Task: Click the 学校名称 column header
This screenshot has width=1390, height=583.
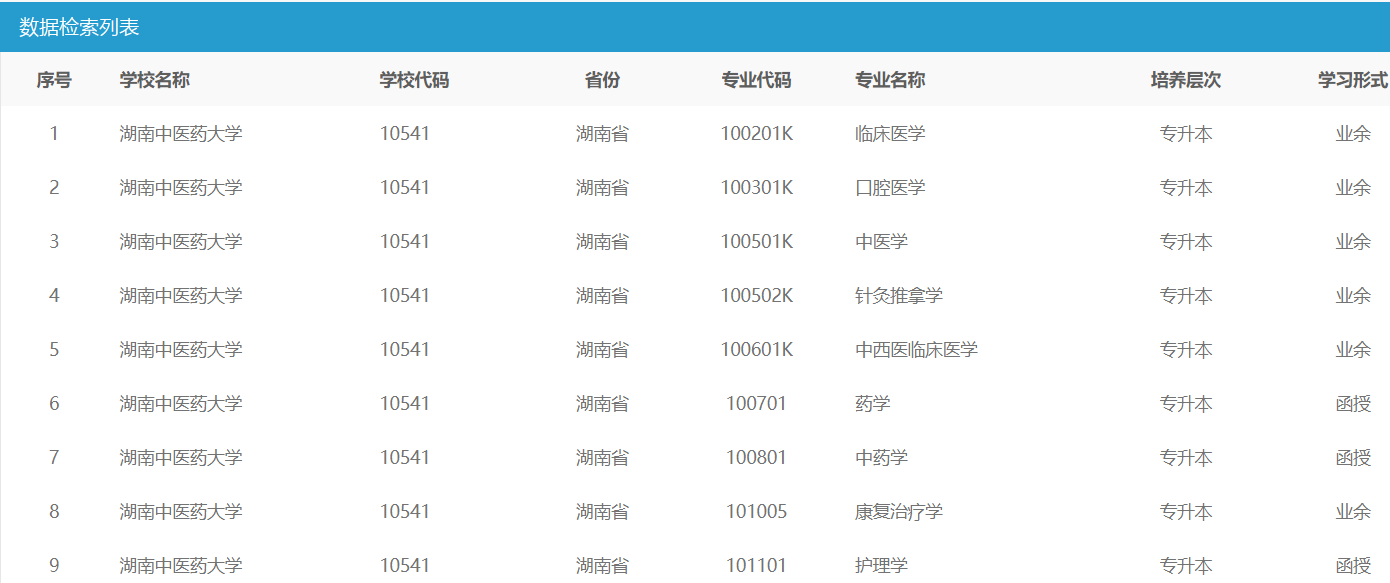Action: pos(154,80)
